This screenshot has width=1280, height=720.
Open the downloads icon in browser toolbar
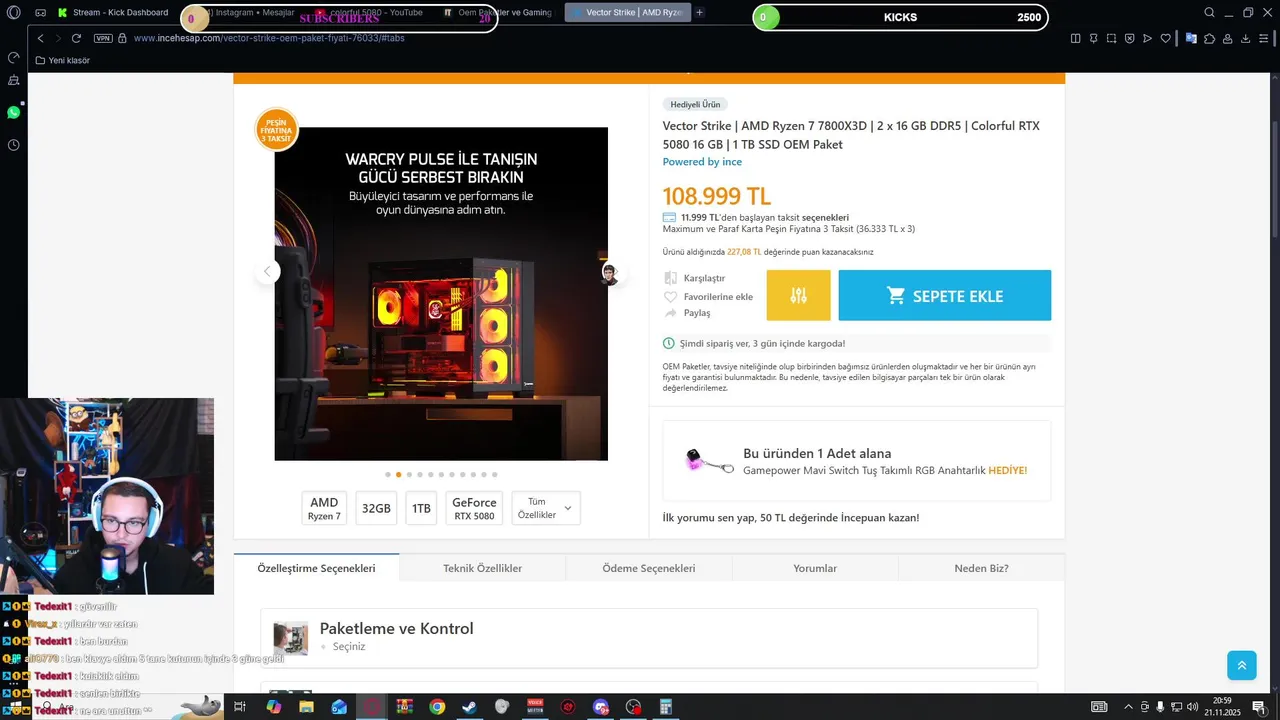coord(1245,38)
